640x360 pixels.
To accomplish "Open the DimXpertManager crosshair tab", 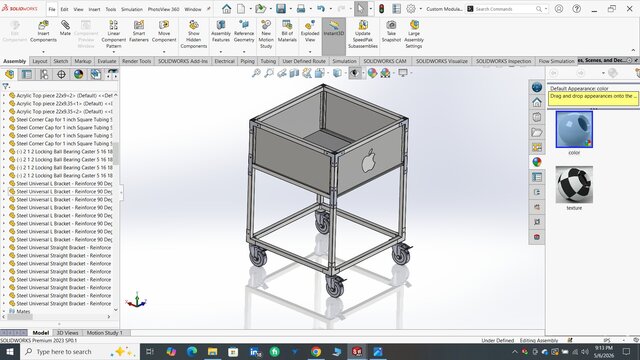I will click(x=61, y=74).
